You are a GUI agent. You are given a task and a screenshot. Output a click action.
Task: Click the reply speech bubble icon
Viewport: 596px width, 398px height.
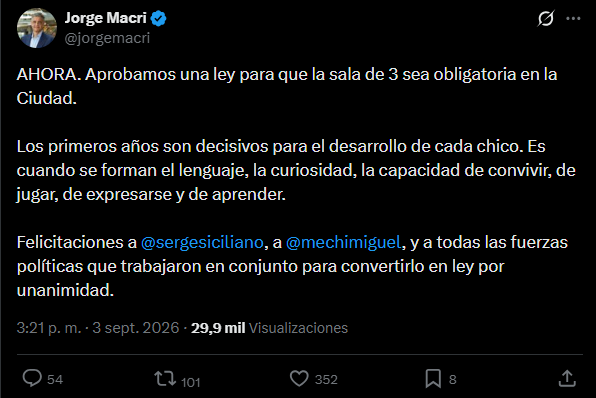[32, 378]
